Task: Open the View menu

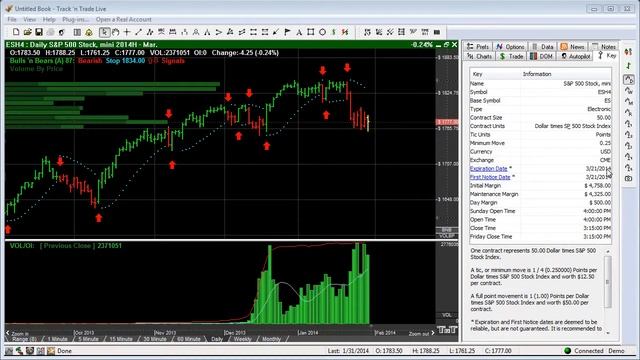Action: pyautogui.click(x=29, y=20)
